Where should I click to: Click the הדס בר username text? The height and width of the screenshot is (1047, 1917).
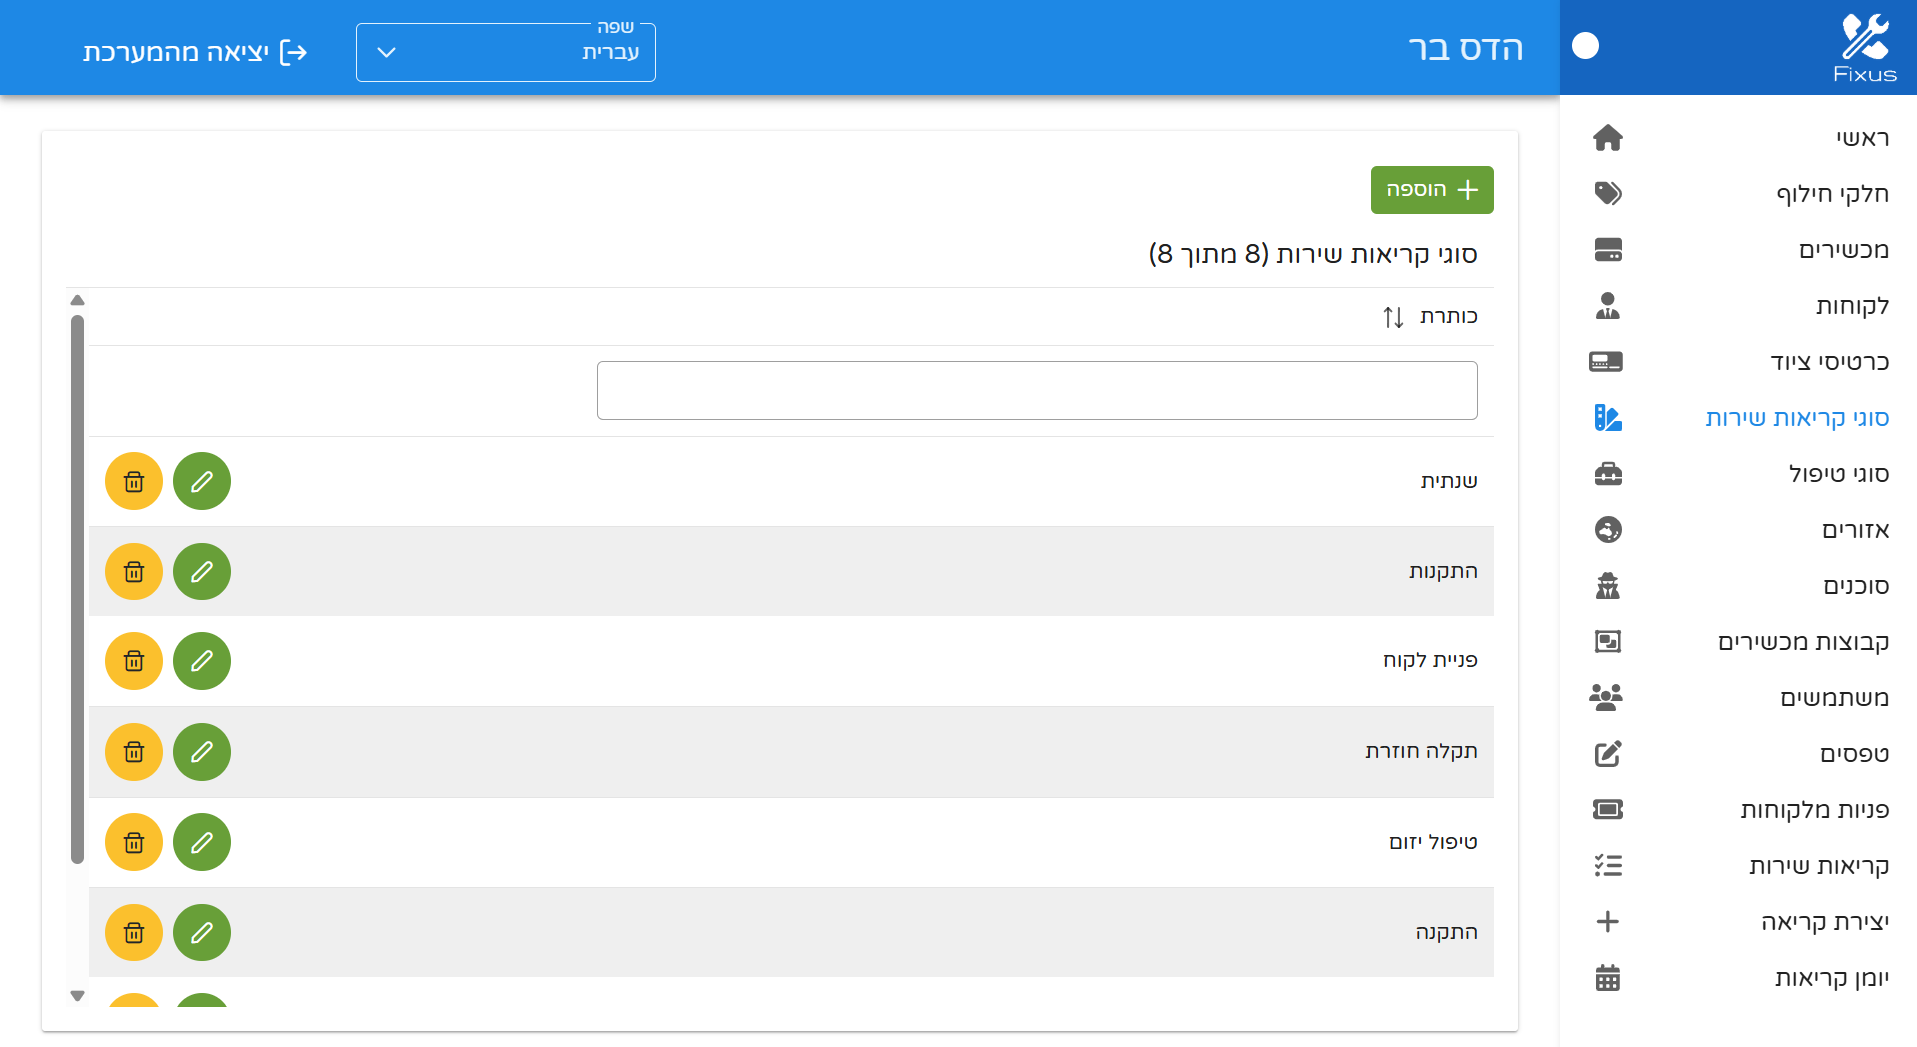point(1466,48)
